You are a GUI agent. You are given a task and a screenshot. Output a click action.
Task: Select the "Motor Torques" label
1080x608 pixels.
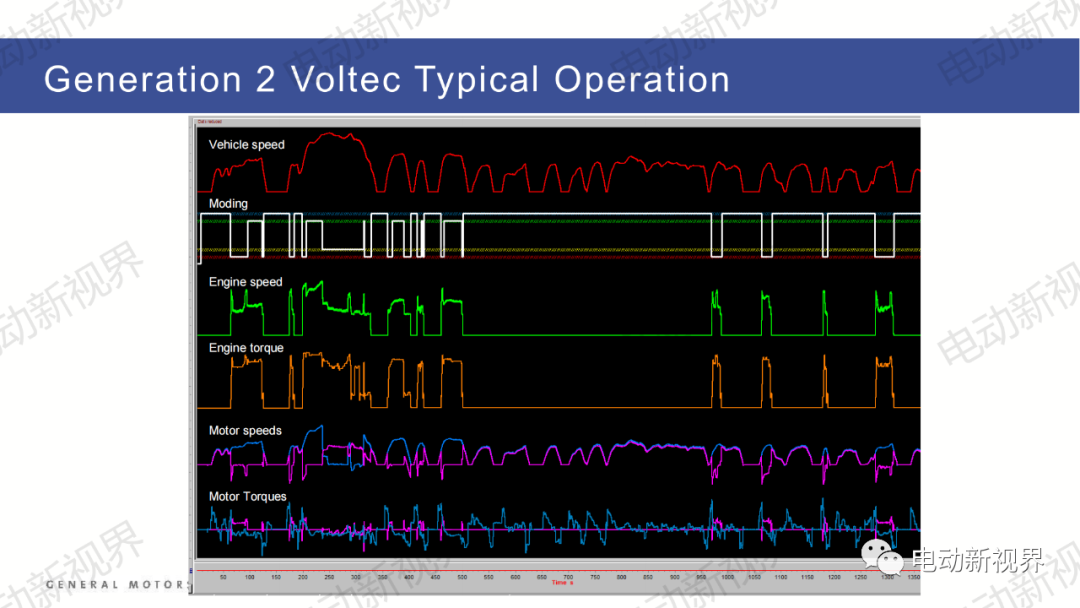(x=247, y=496)
